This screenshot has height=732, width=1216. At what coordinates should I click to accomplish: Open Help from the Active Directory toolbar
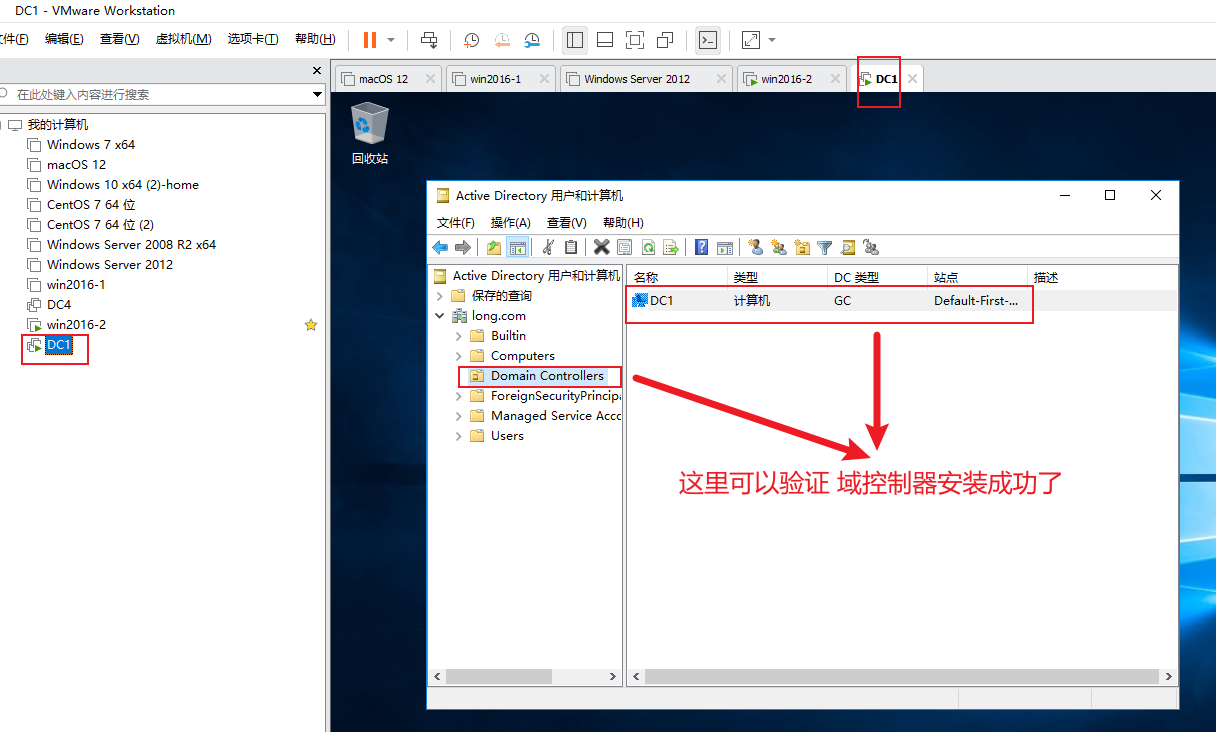(x=702, y=247)
